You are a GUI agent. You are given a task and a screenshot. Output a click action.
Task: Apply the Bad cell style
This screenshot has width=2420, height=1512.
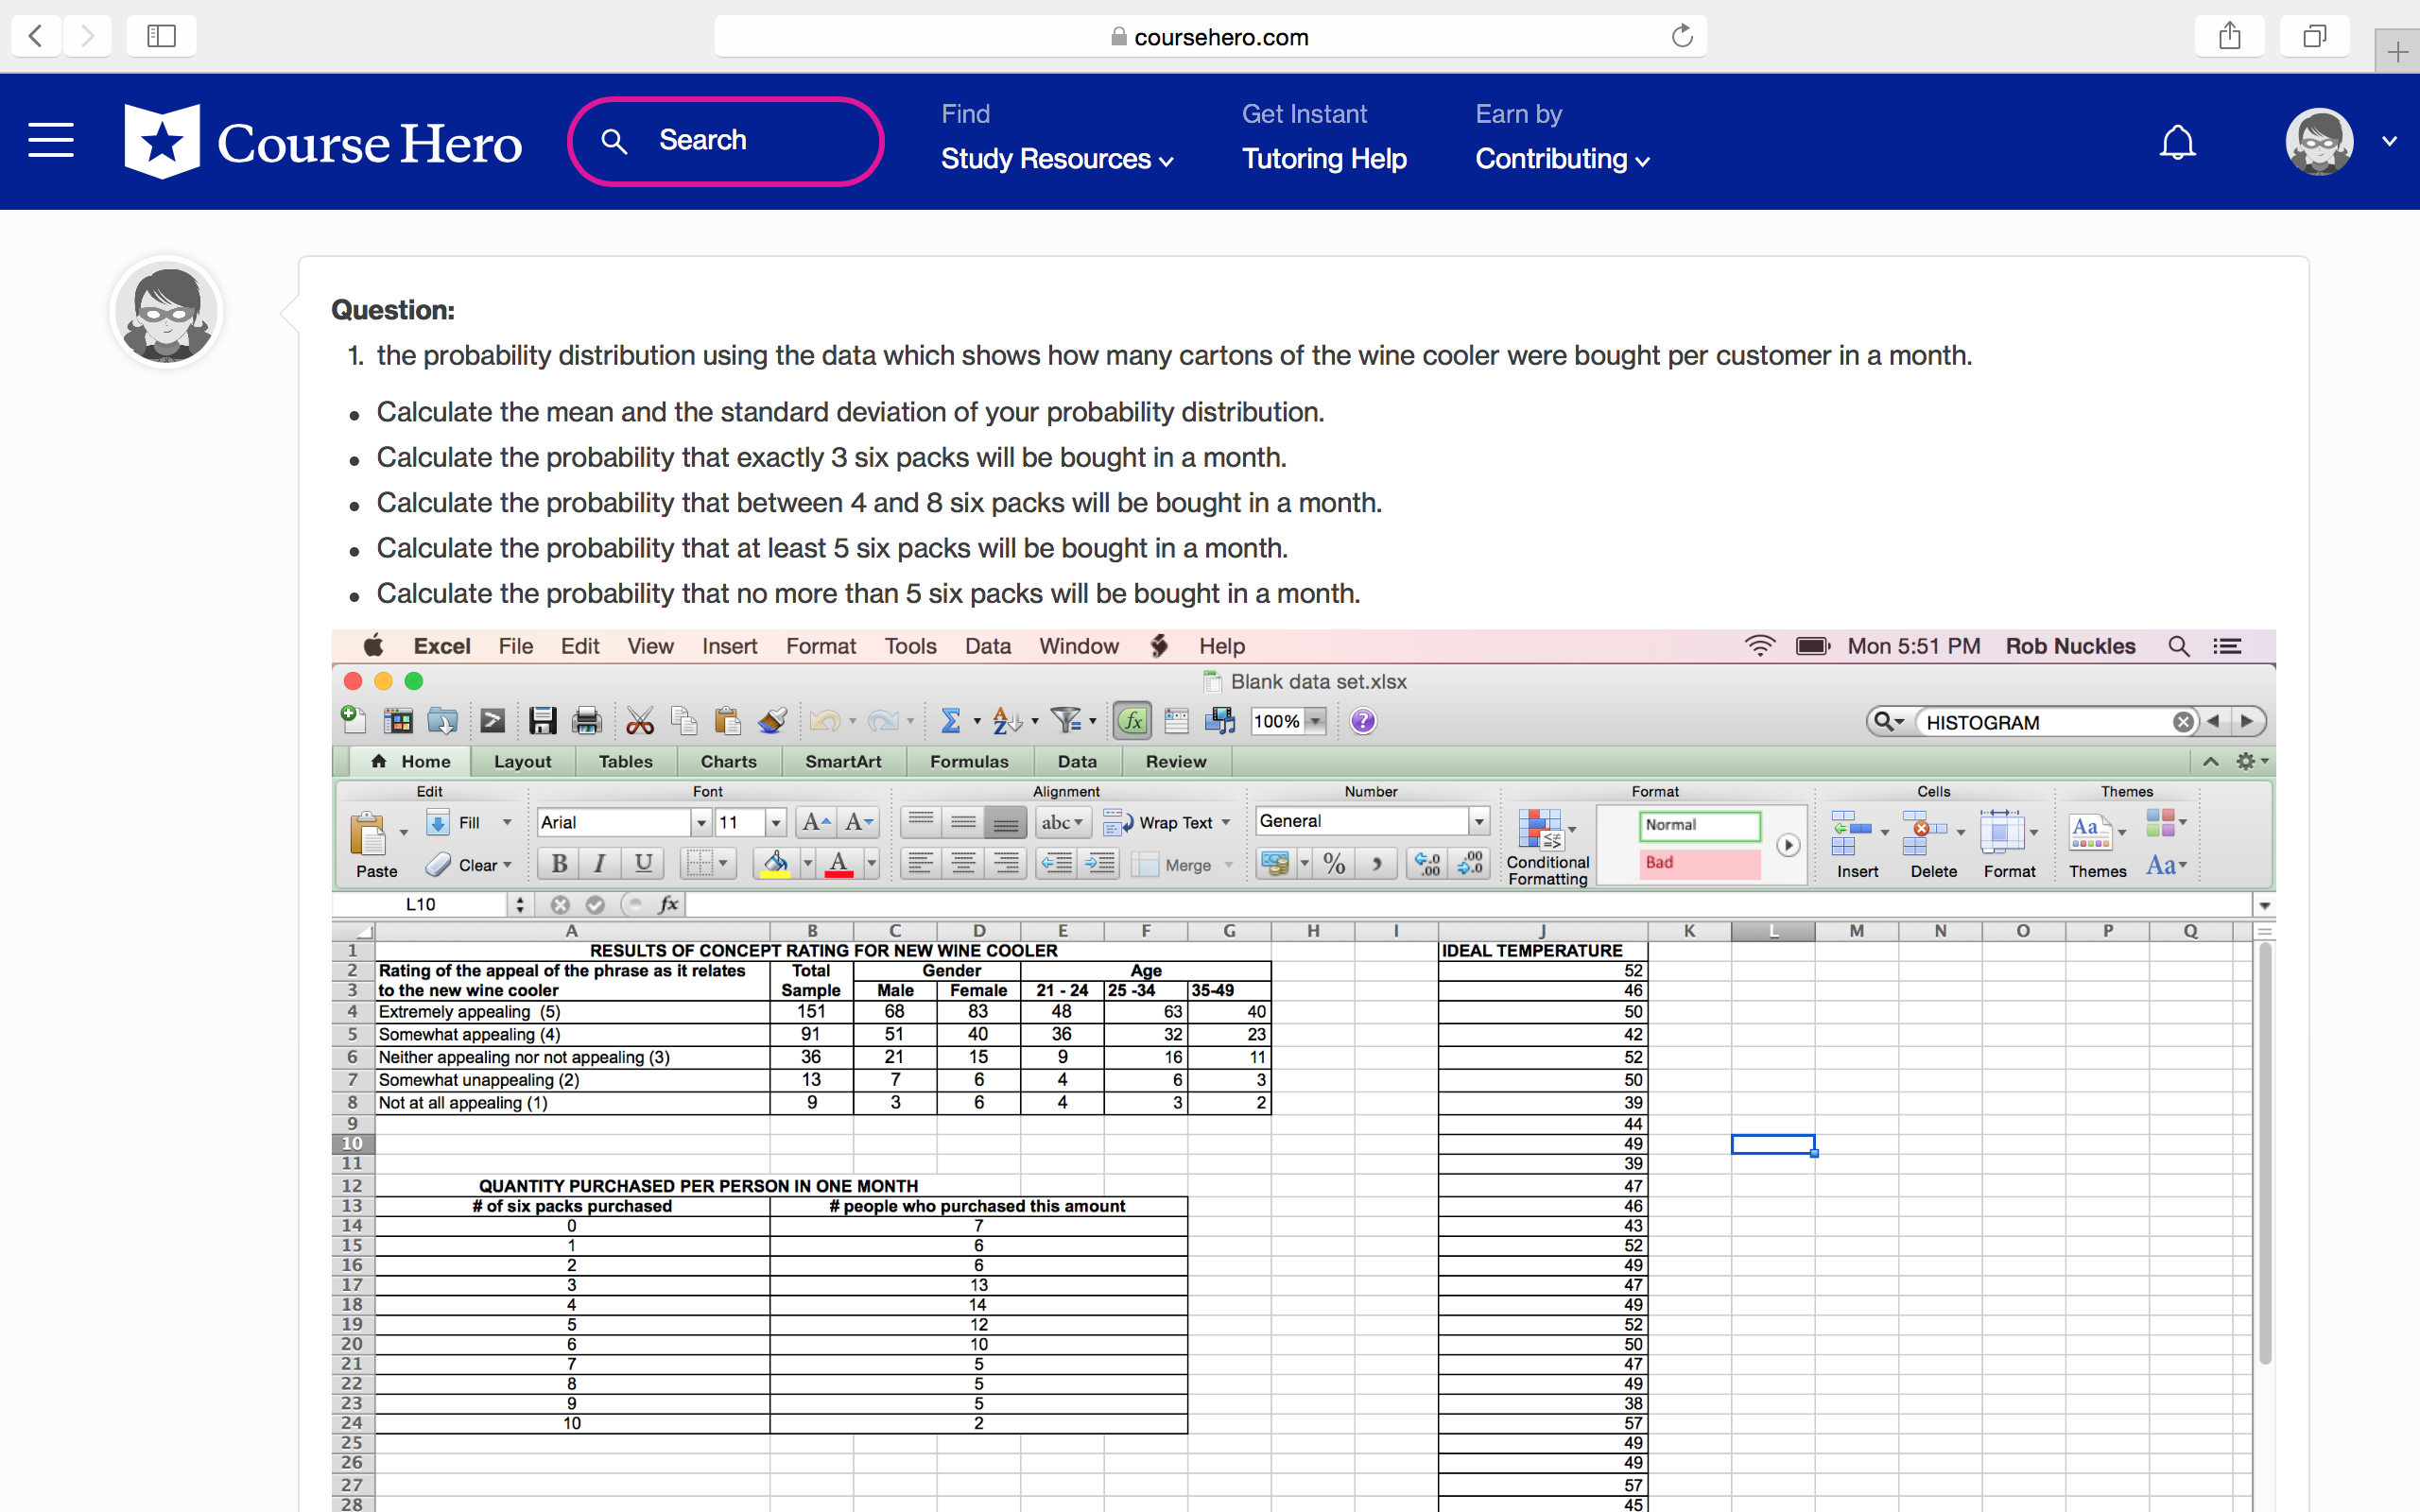click(x=1699, y=863)
